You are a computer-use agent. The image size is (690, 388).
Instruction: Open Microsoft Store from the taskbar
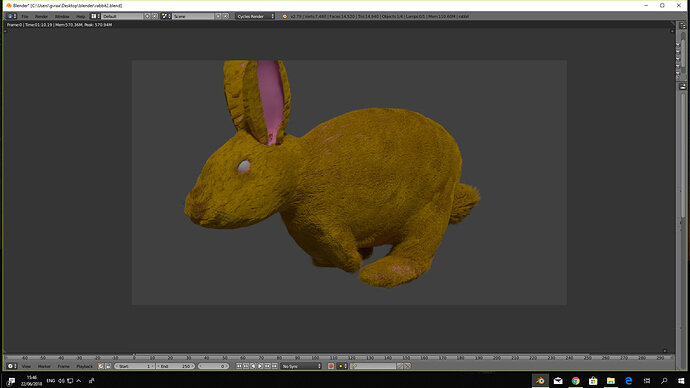pos(593,381)
